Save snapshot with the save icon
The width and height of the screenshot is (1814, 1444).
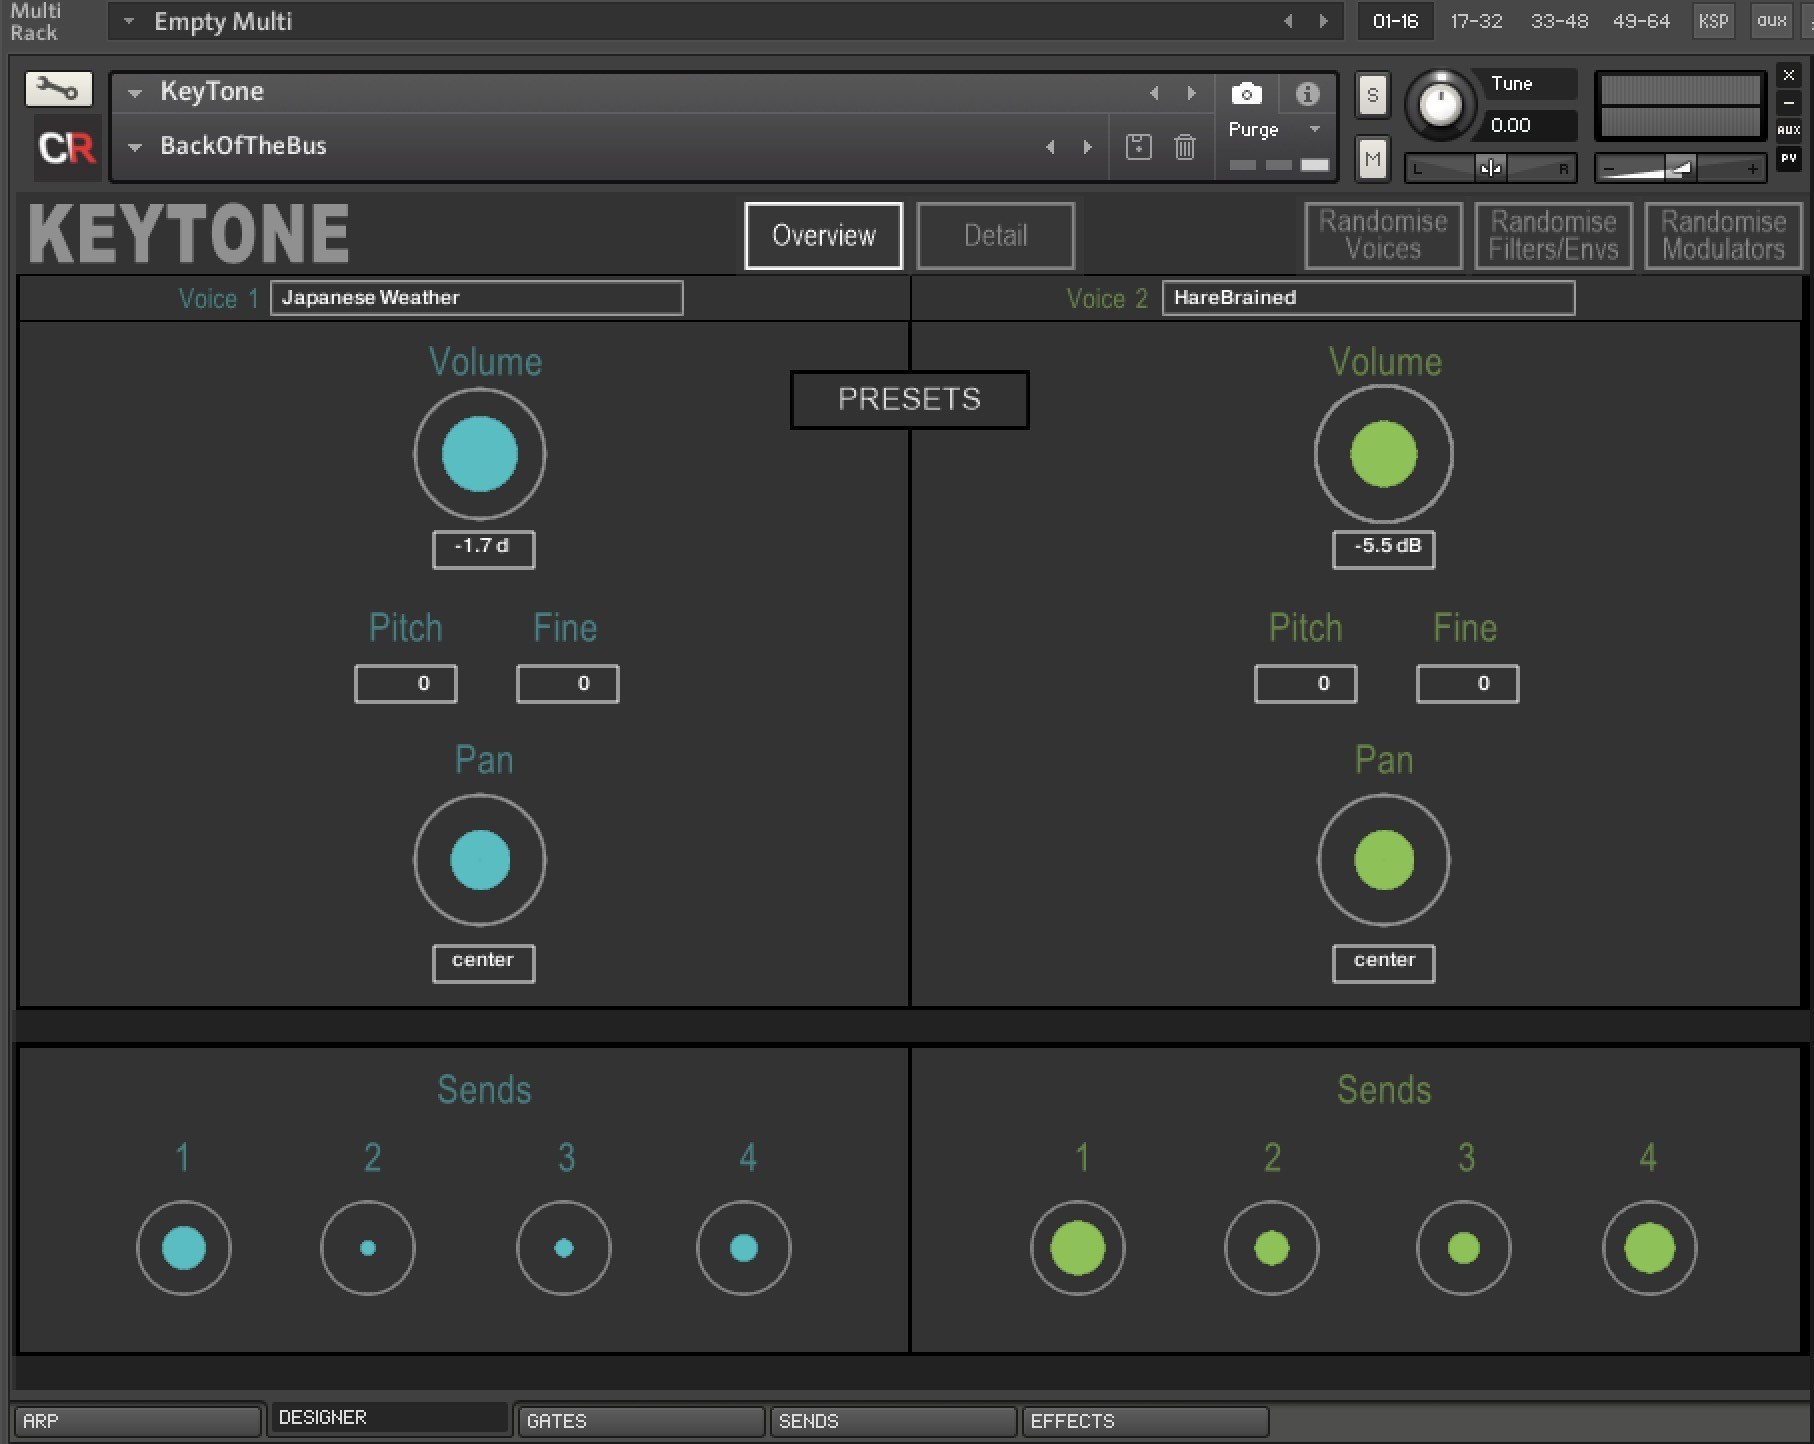click(x=1138, y=147)
